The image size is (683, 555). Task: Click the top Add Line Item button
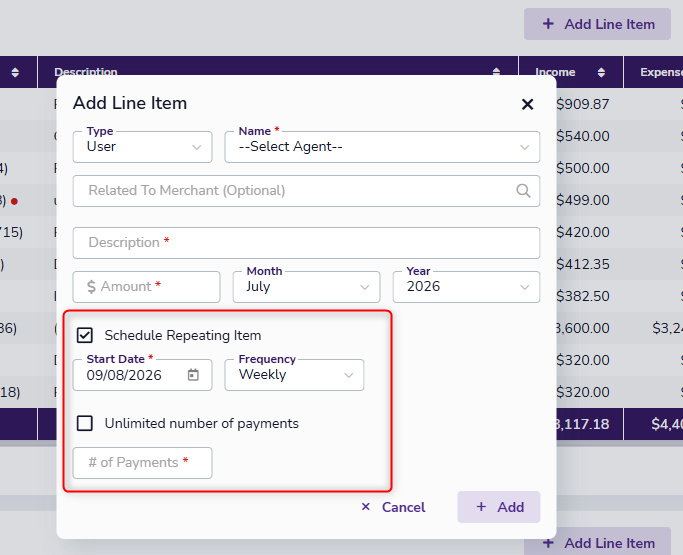pos(597,24)
